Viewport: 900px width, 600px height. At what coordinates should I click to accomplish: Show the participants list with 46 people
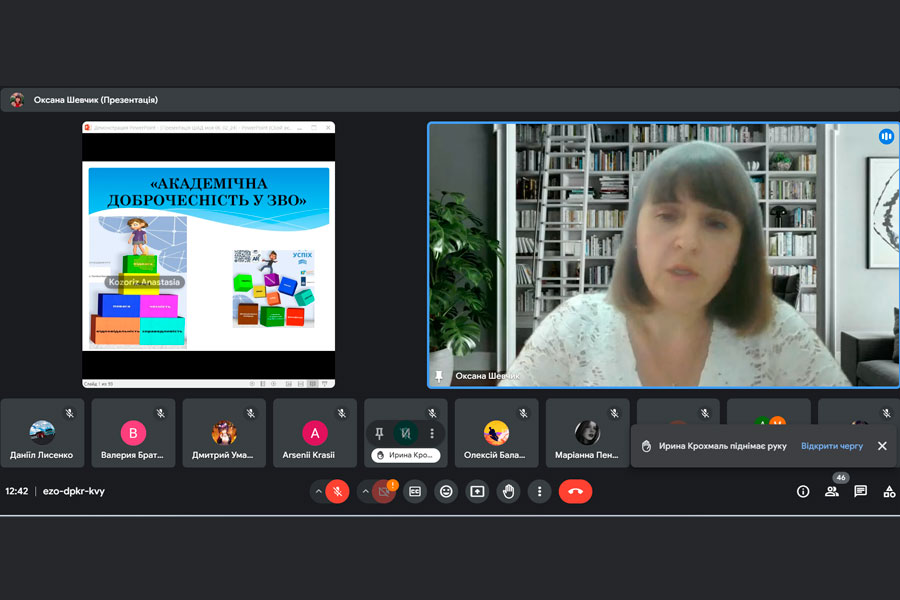pos(832,491)
